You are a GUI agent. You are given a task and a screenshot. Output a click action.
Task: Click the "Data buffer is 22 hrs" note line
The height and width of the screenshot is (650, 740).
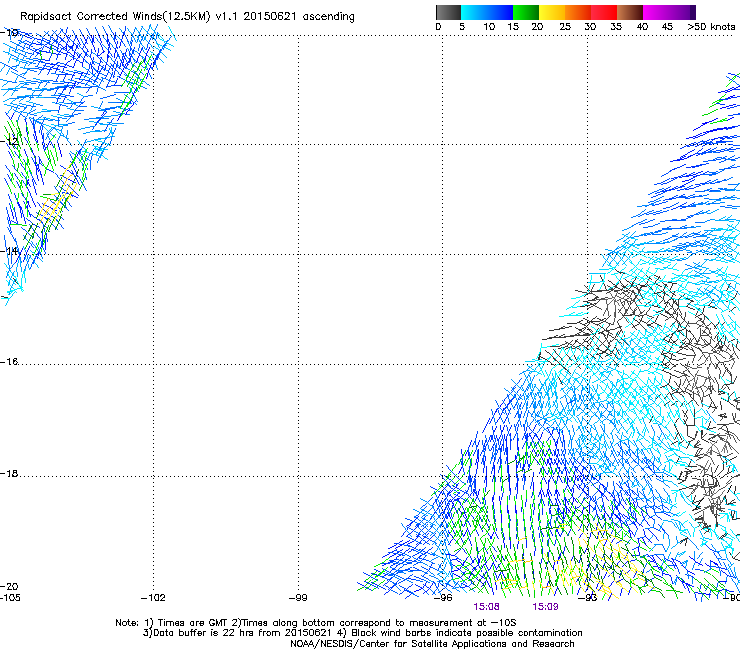362,633
